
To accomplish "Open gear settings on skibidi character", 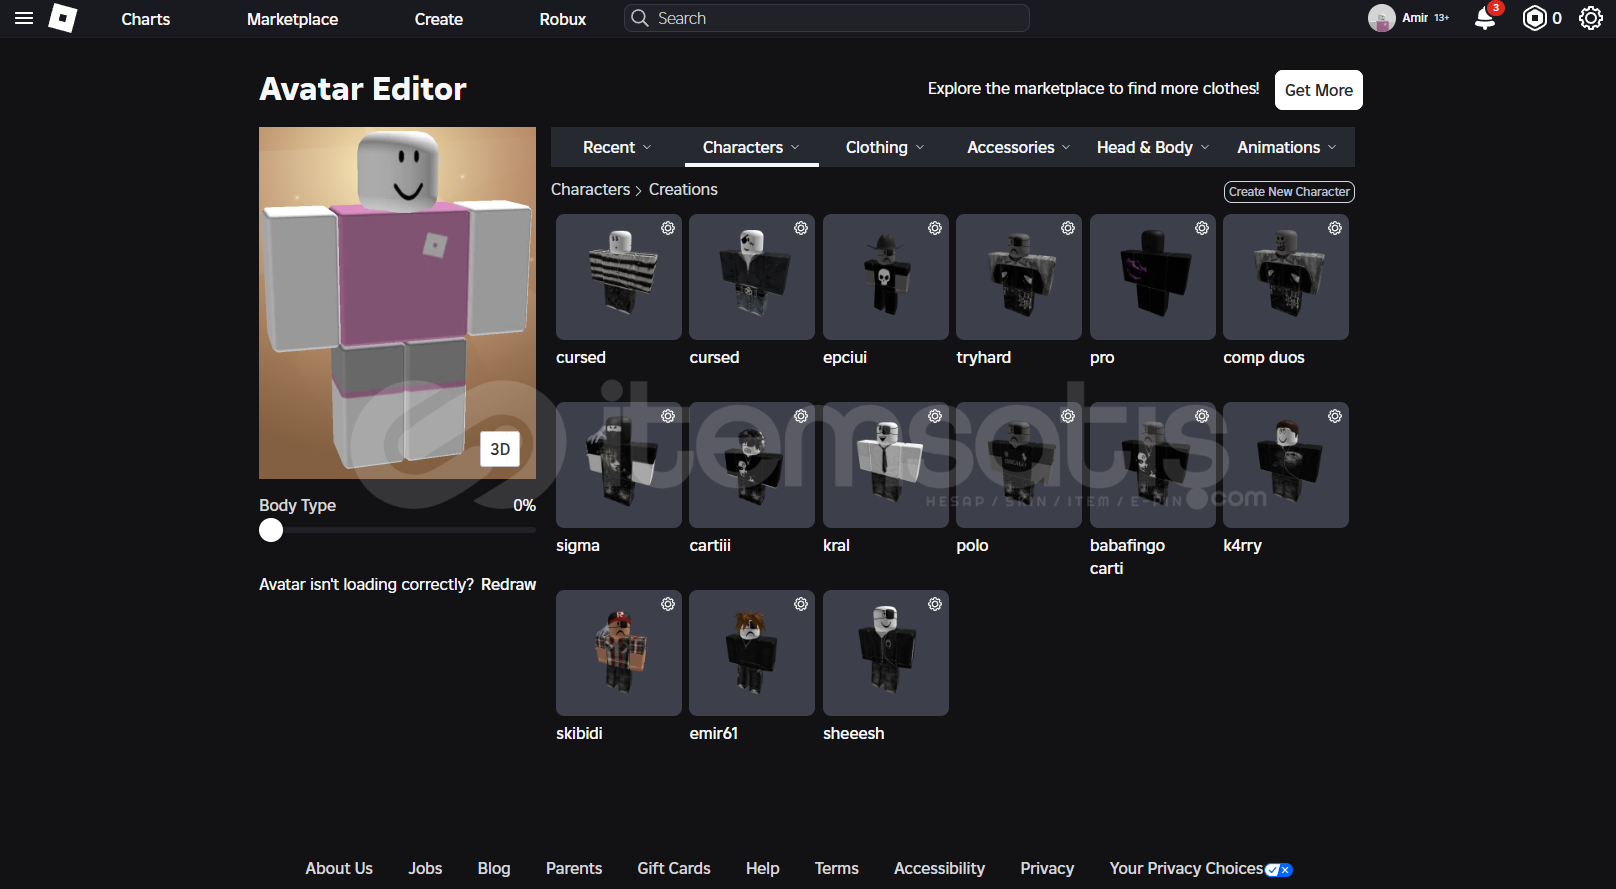I will (668, 604).
